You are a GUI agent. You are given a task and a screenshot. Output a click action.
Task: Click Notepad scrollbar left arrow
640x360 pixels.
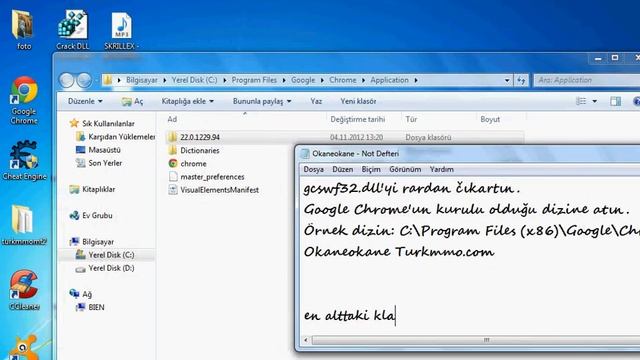coord(306,340)
